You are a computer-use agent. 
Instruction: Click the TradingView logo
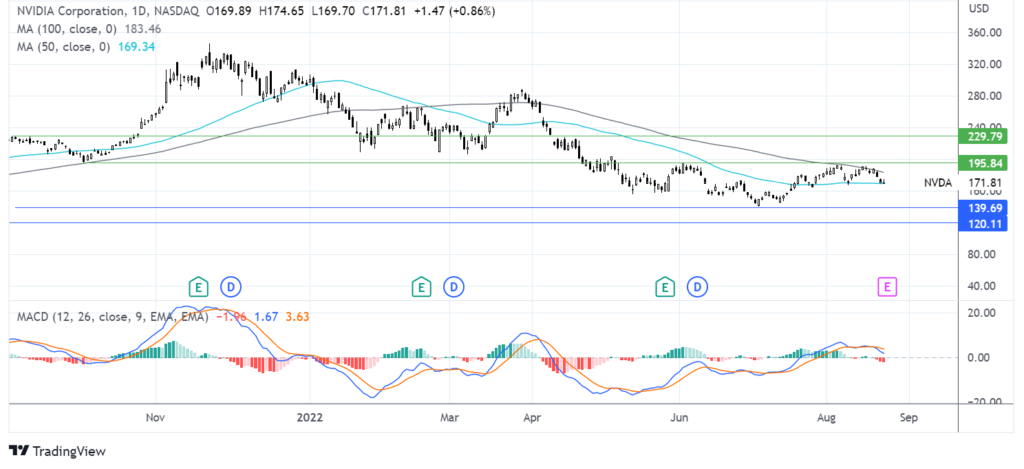[x=57, y=451]
